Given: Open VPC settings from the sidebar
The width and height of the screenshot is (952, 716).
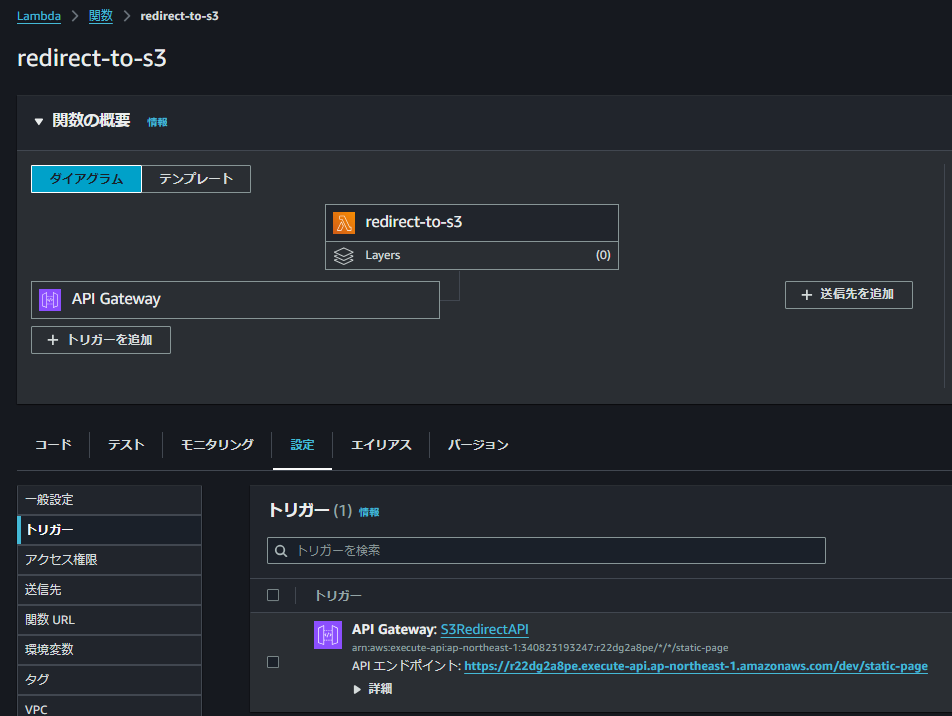Looking at the screenshot, I should click(x=36, y=708).
